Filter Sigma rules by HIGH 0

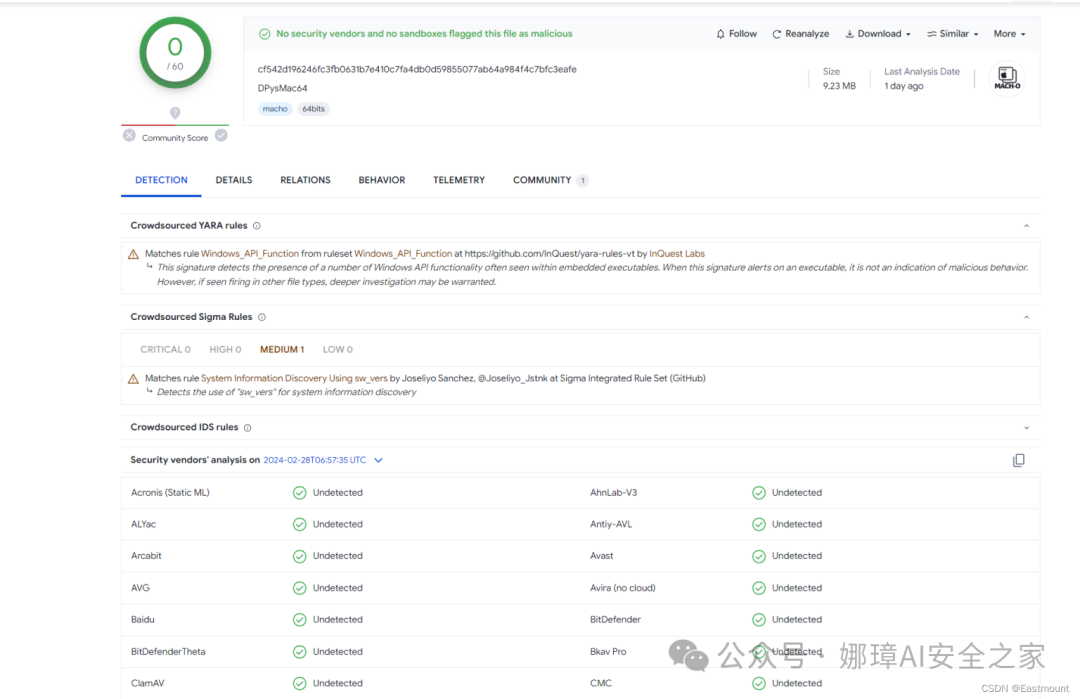tap(225, 350)
